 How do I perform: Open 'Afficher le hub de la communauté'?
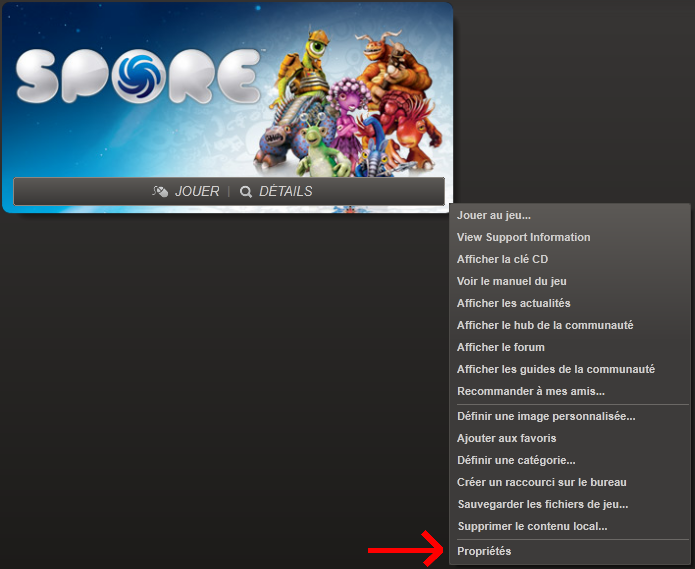(x=570, y=325)
